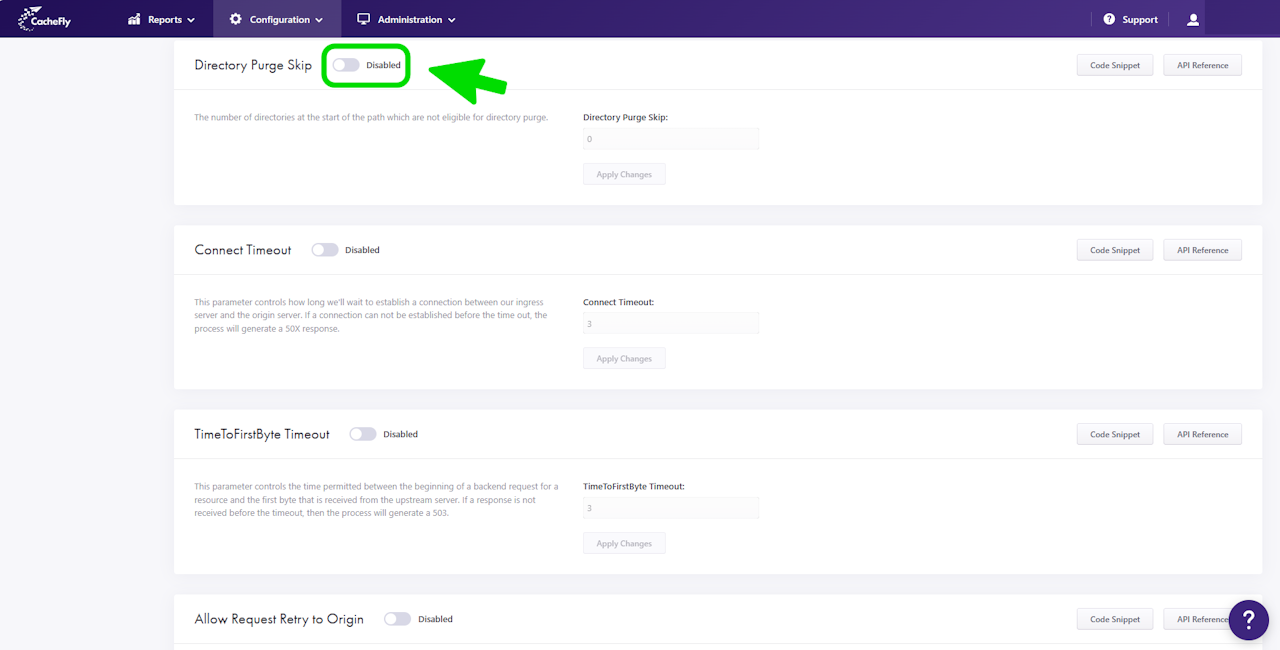Expand the Administration dropdown chevron
1280x650 pixels.
tap(451, 20)
